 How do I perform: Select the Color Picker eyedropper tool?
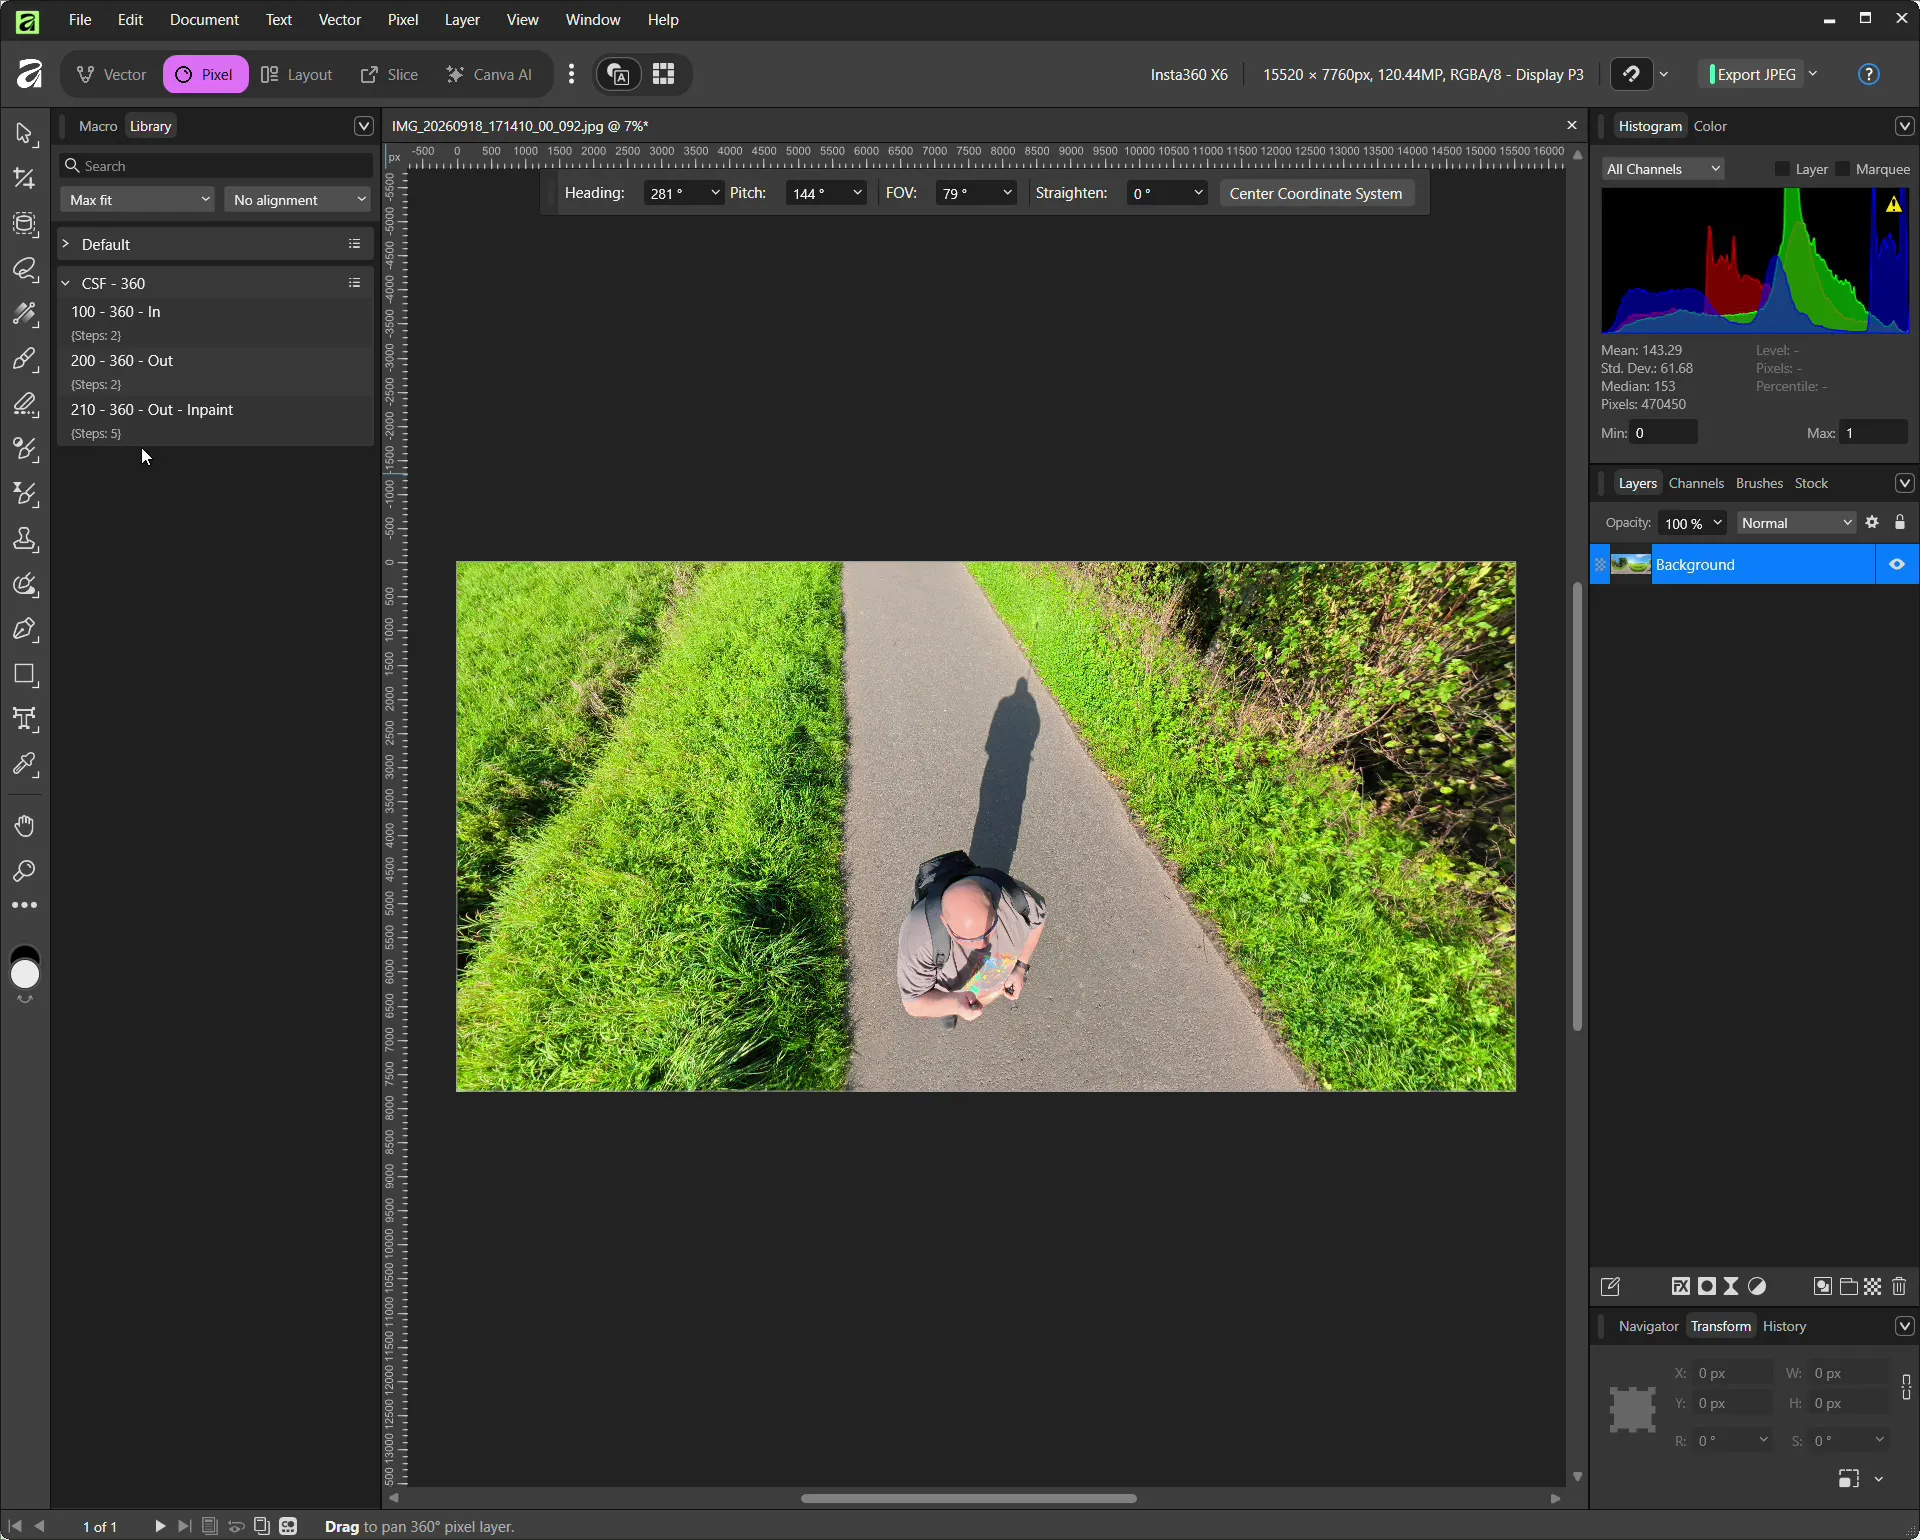(x=25, y=766)
